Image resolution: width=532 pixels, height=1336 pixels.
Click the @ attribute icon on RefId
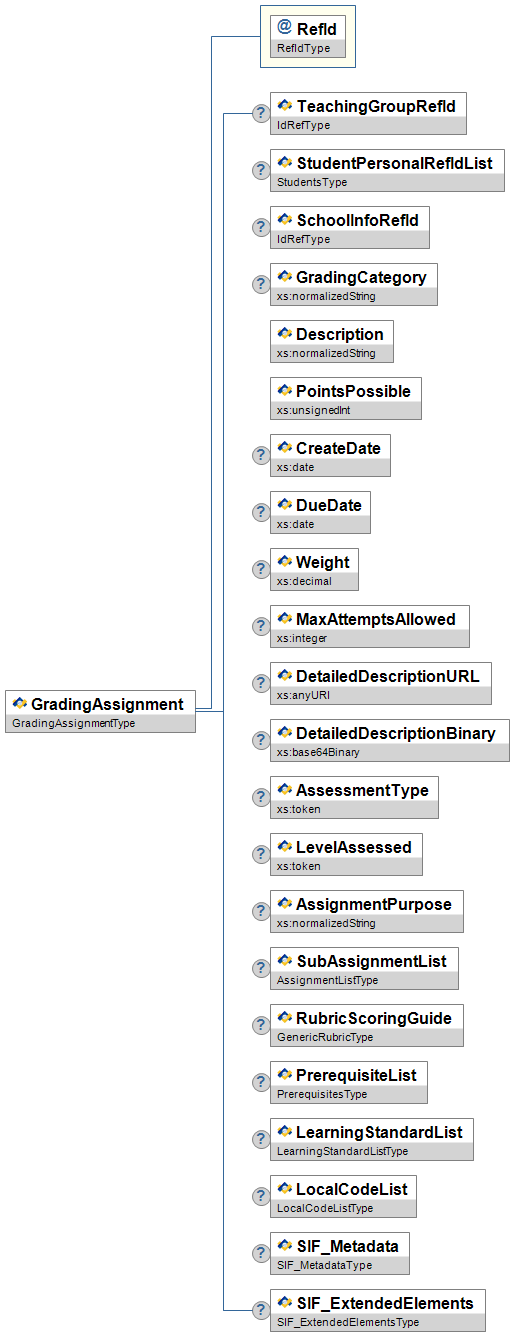coord(284,29)
